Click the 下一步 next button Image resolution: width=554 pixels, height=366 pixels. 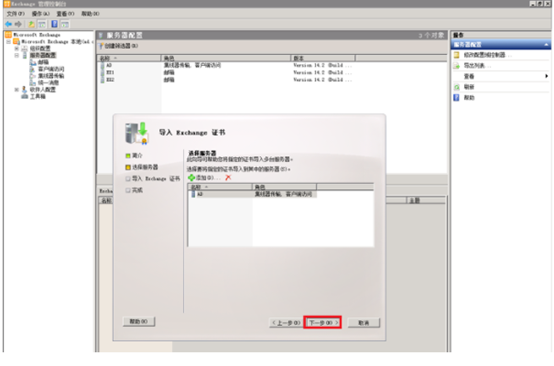(x=323, y=323)
